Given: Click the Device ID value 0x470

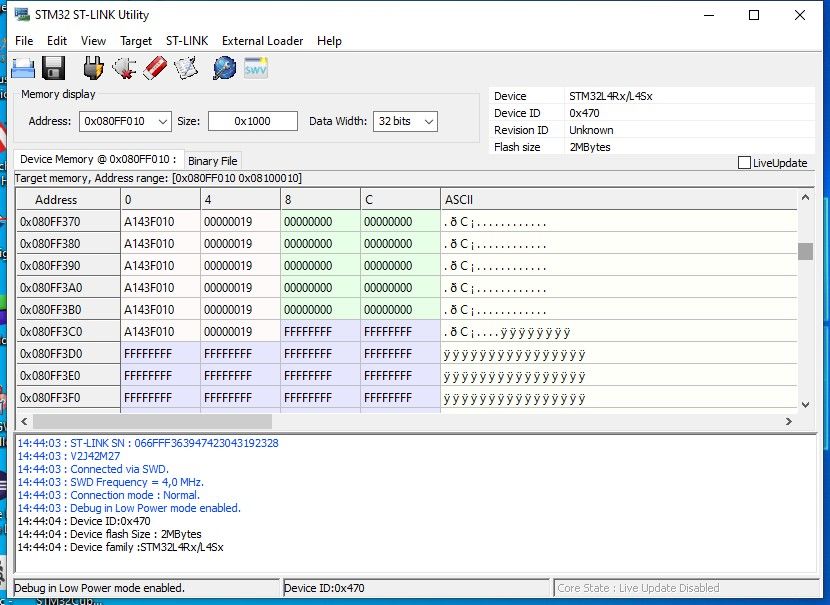Looking at the screenshot, I should point(584,113).
